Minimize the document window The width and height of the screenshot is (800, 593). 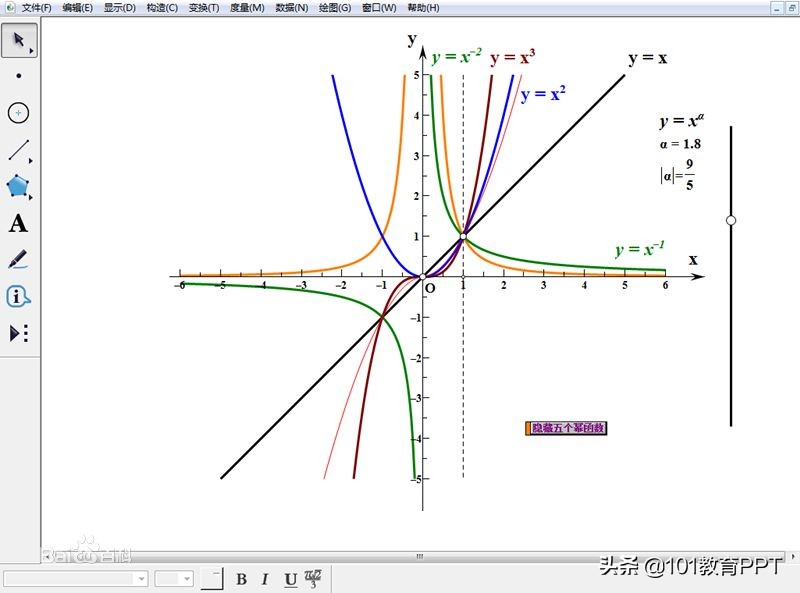tap(777, 8)
